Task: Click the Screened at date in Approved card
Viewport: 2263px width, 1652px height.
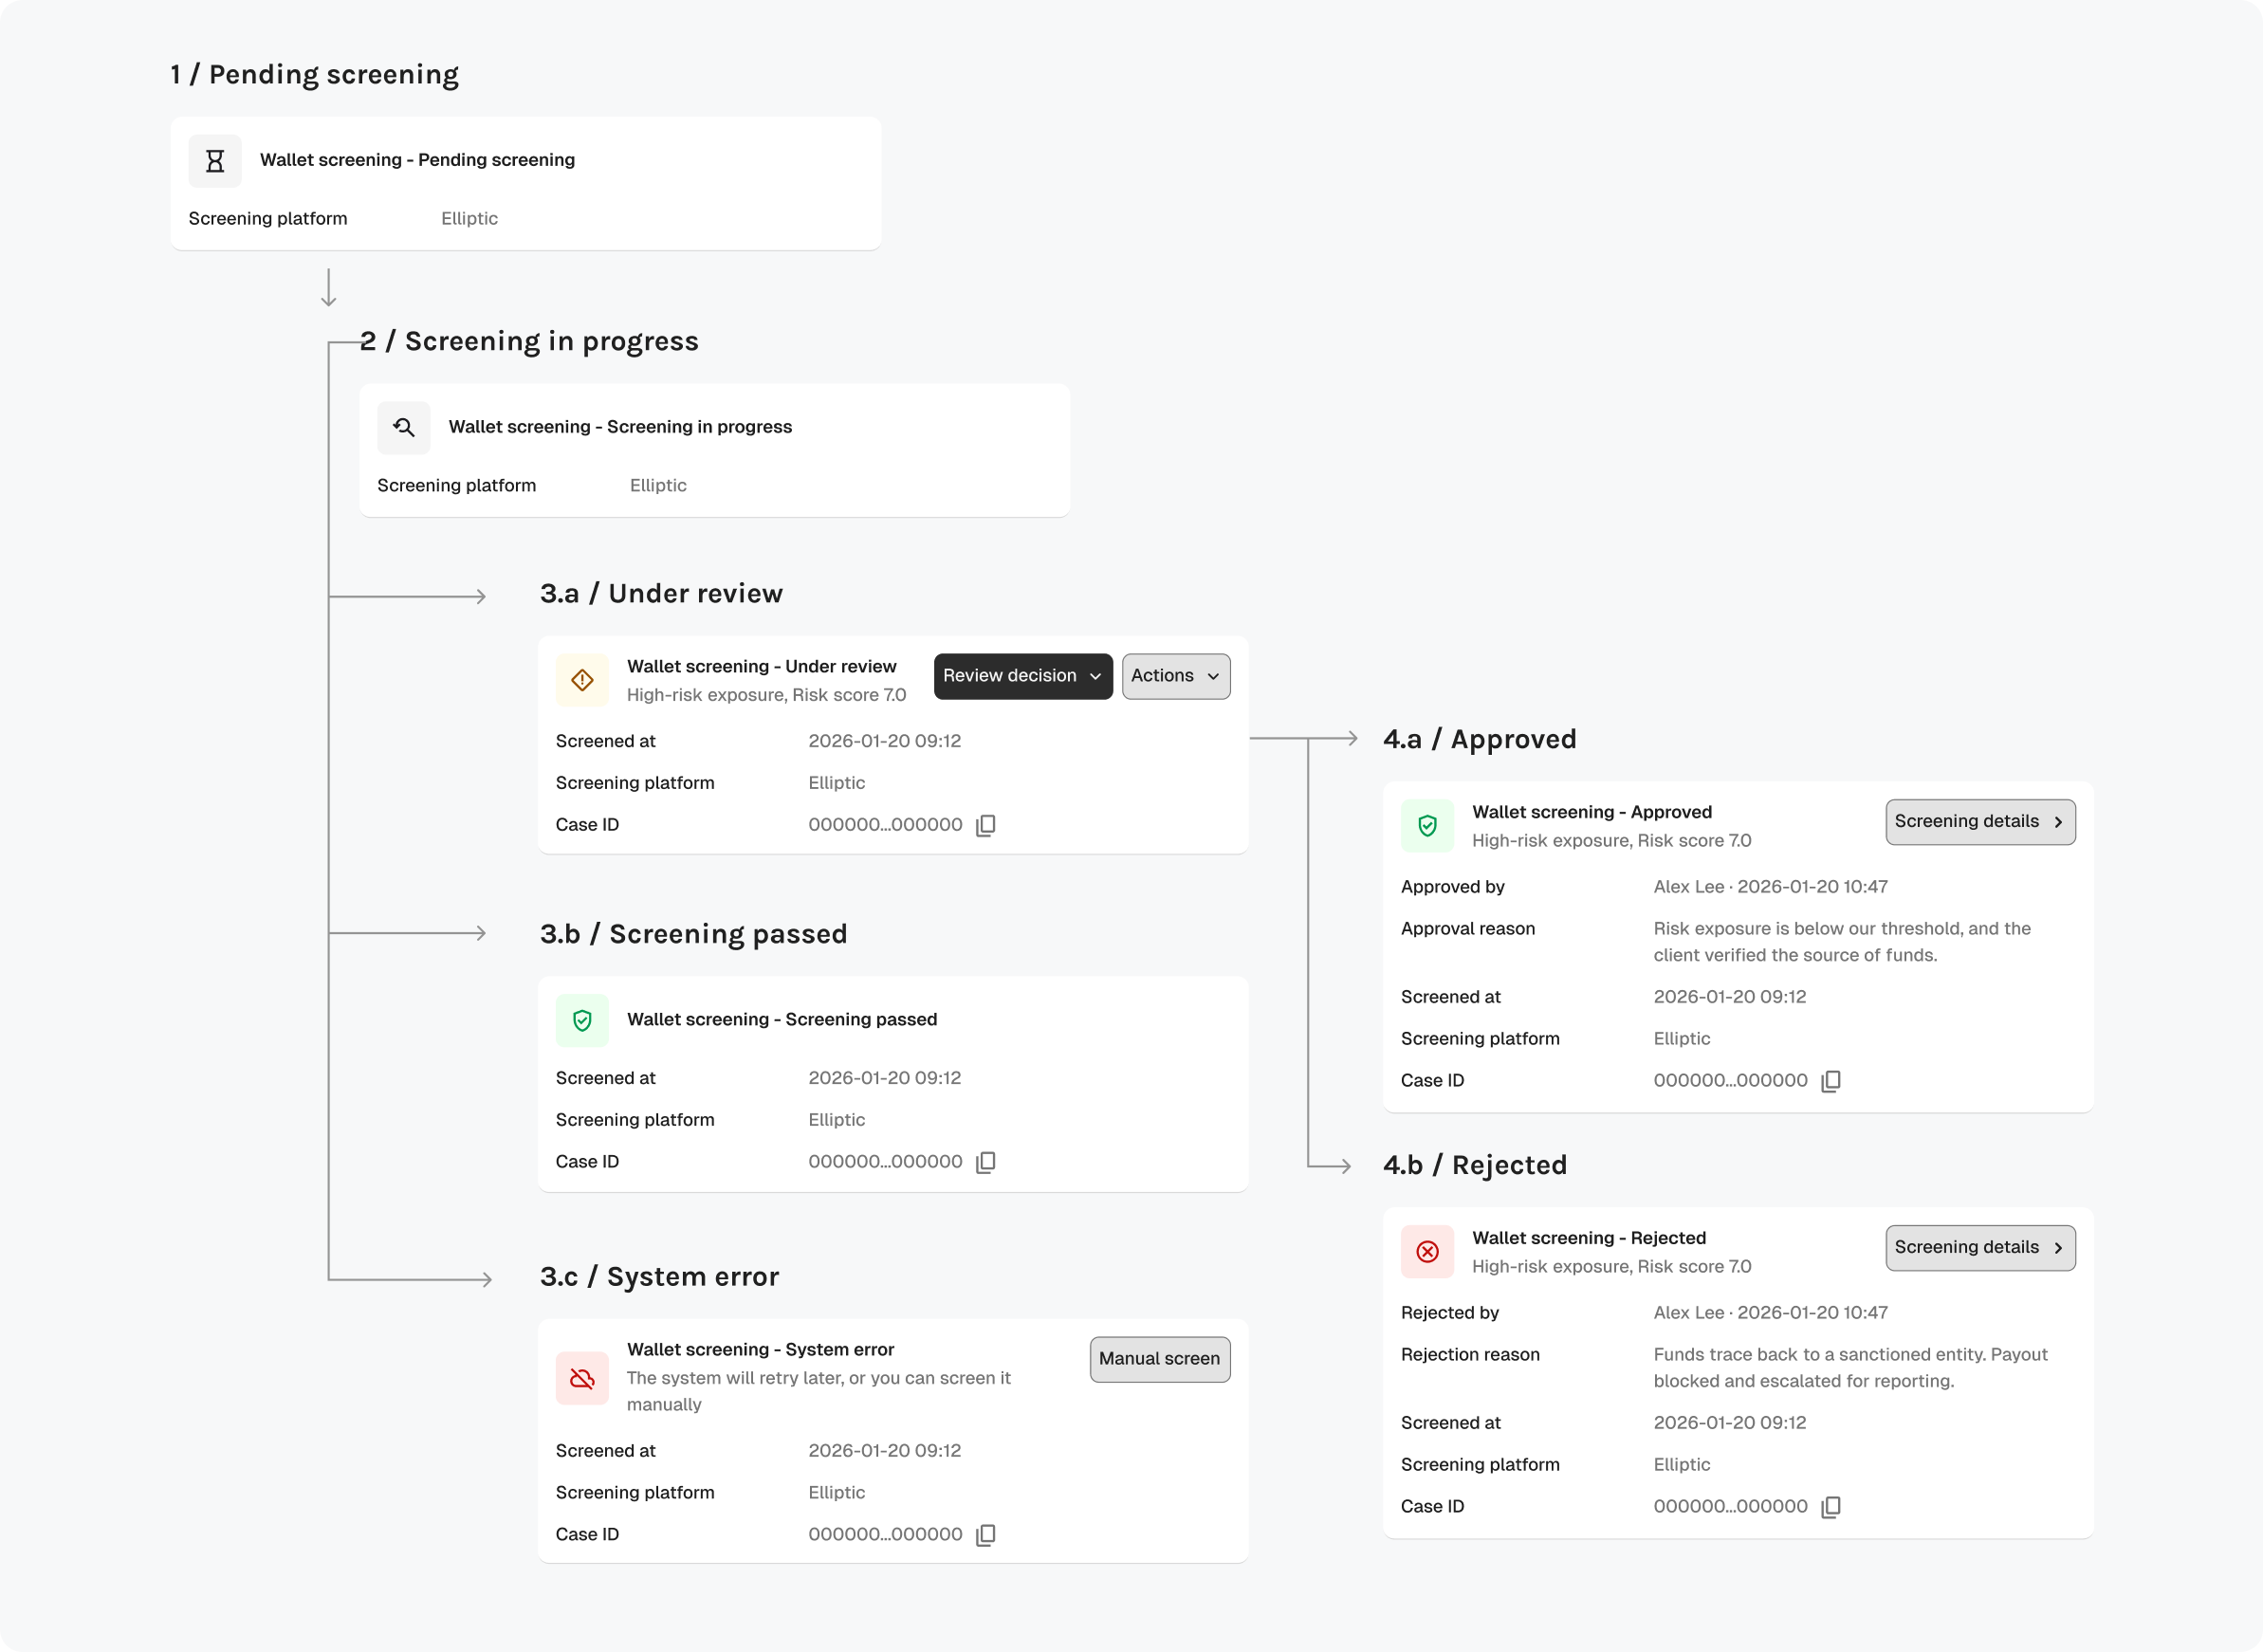Action: tap(1730, 997)
